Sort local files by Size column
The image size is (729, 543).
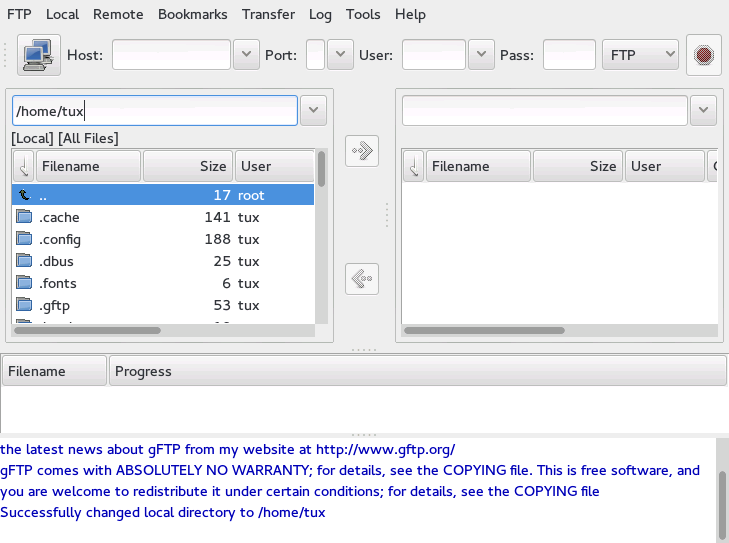click(188, 166)
